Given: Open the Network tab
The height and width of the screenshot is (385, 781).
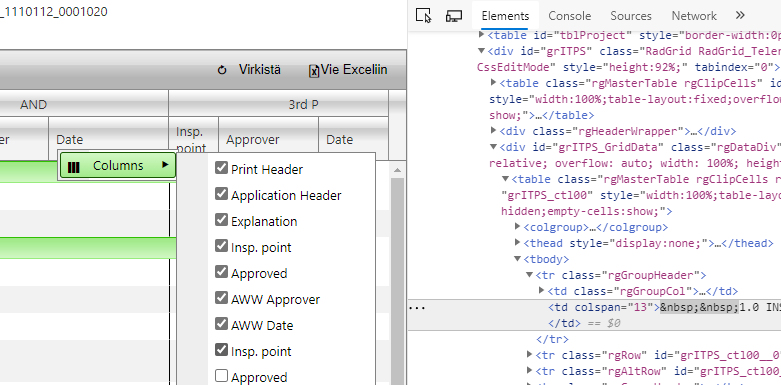Looking at the screenshot, I should tap(694, 15).
